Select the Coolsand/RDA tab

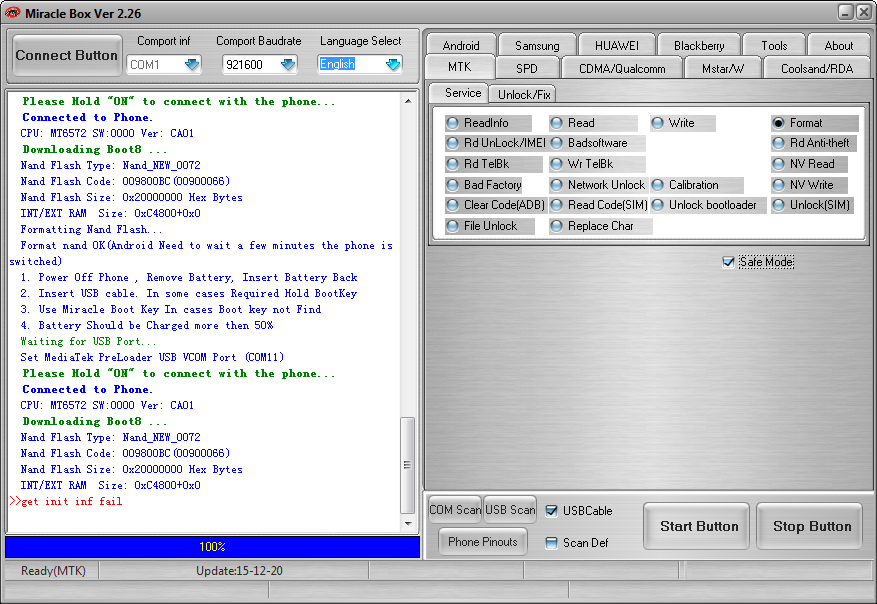point(817,68)
